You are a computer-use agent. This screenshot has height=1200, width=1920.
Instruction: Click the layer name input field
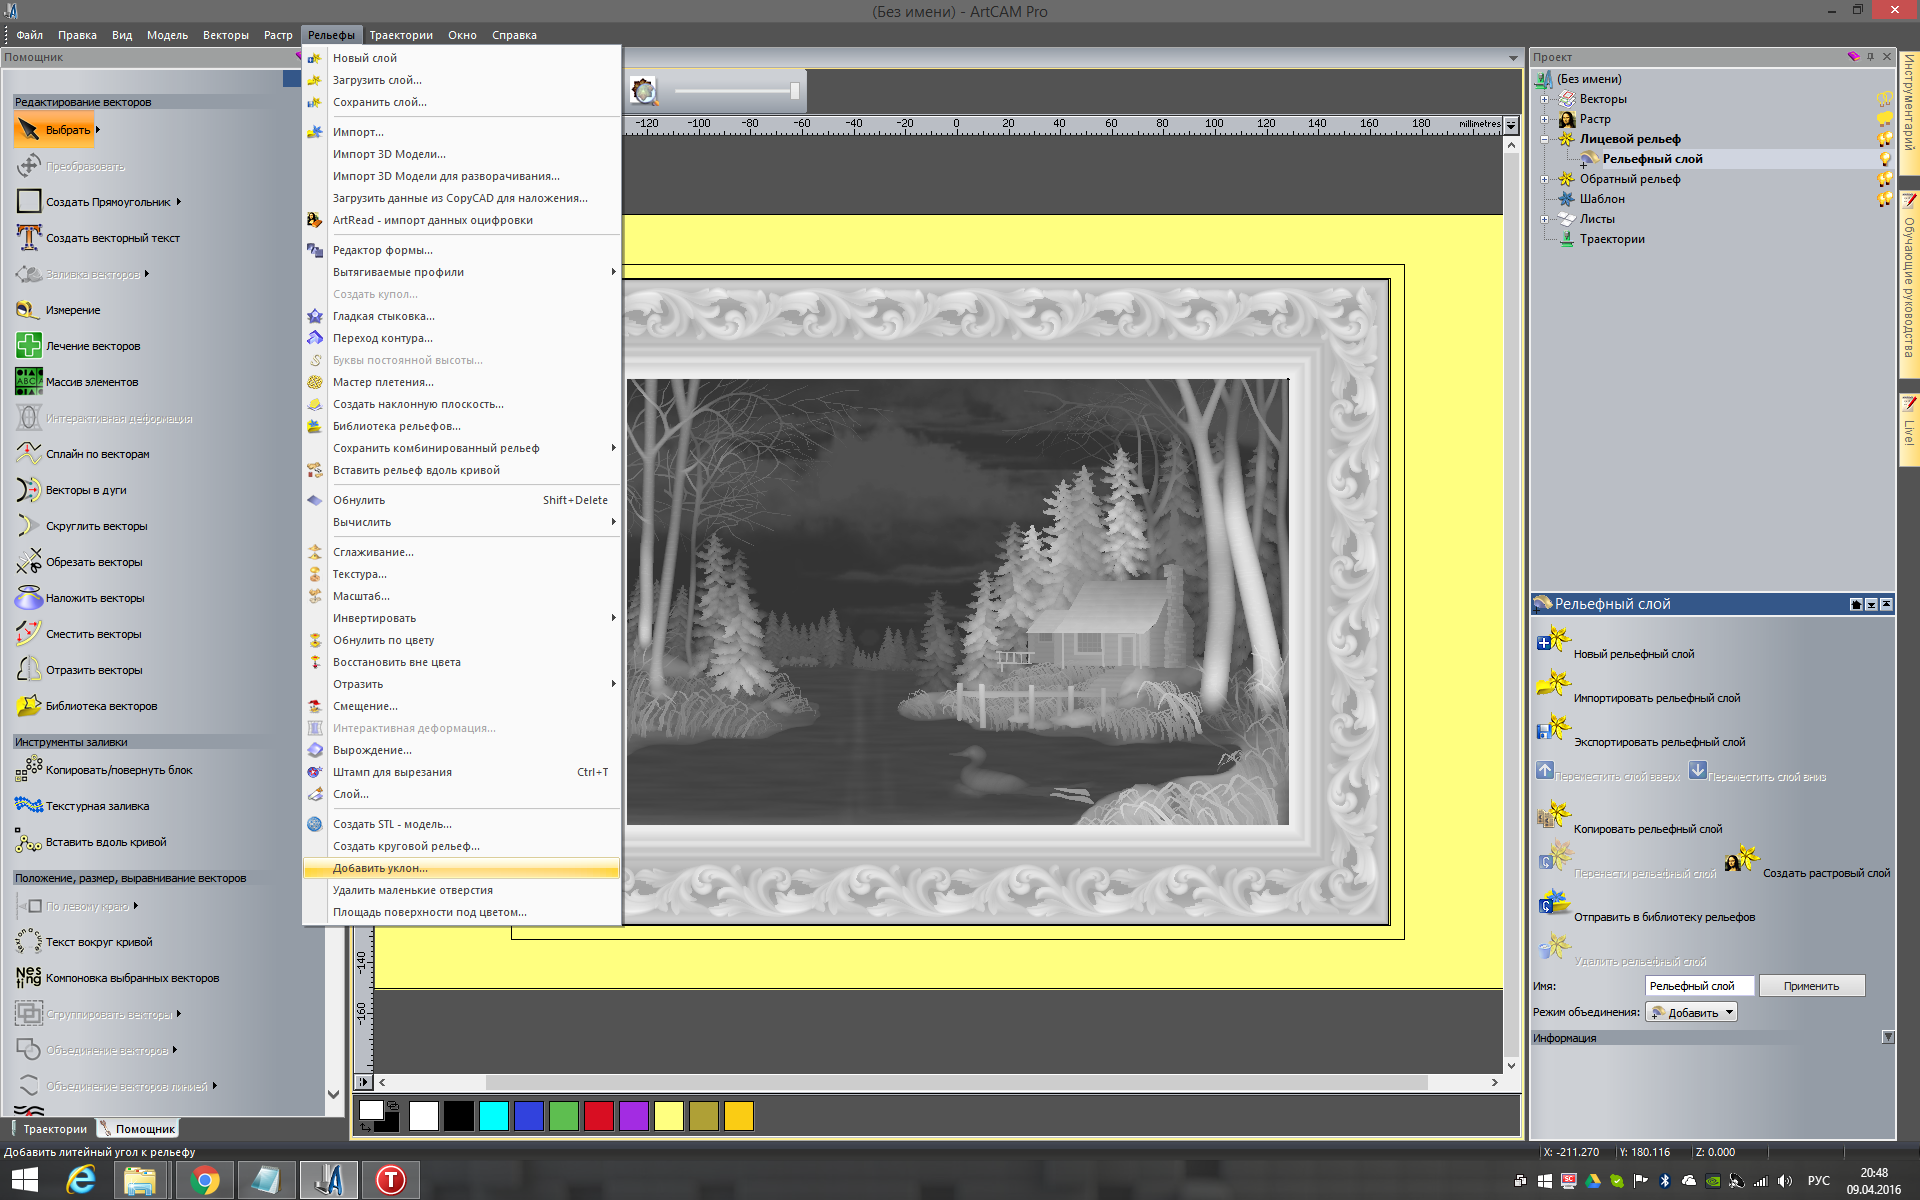(x=1698, y=986)
